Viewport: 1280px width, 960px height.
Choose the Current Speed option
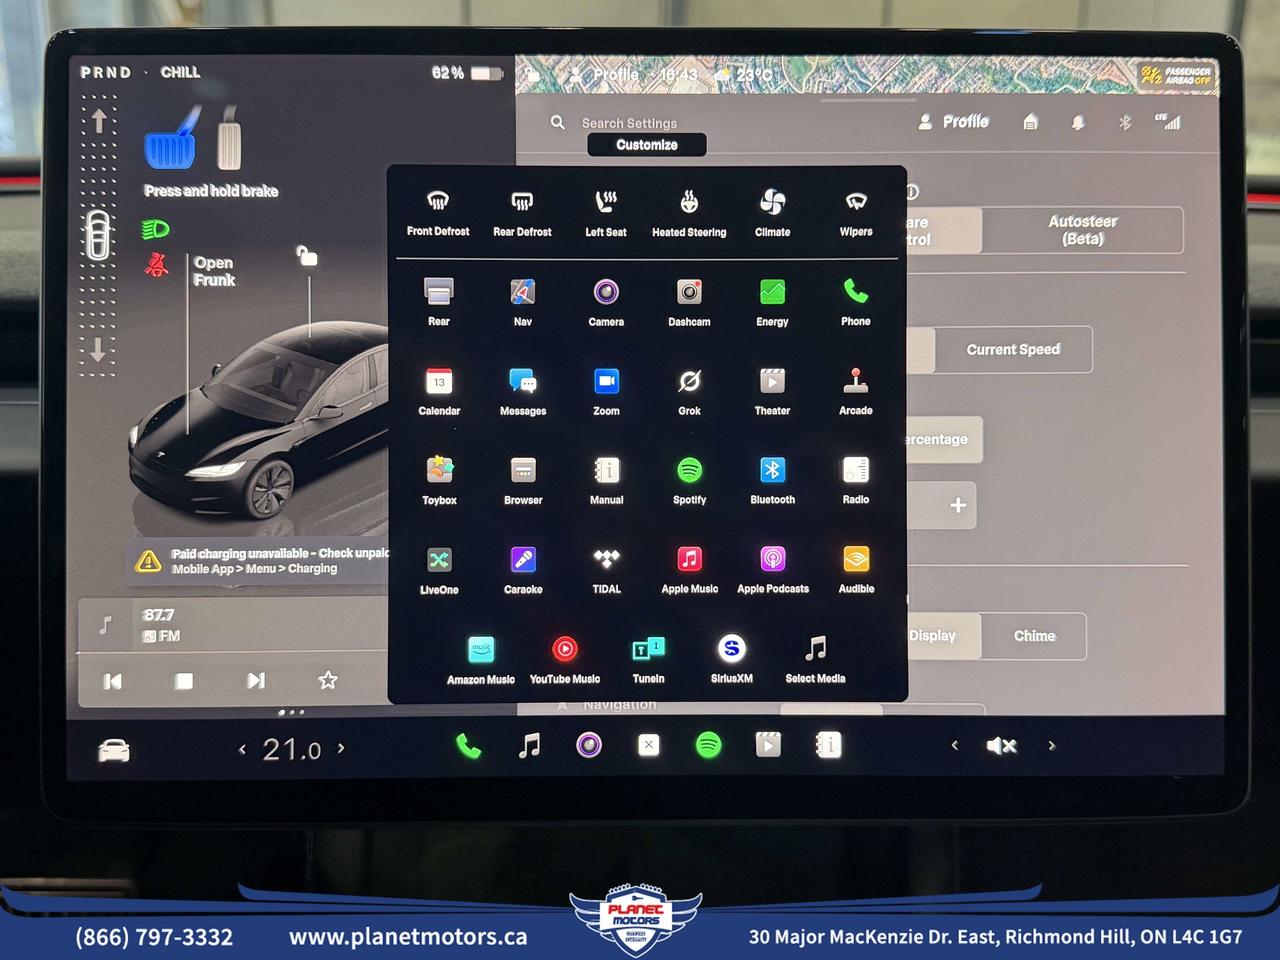1012,350
